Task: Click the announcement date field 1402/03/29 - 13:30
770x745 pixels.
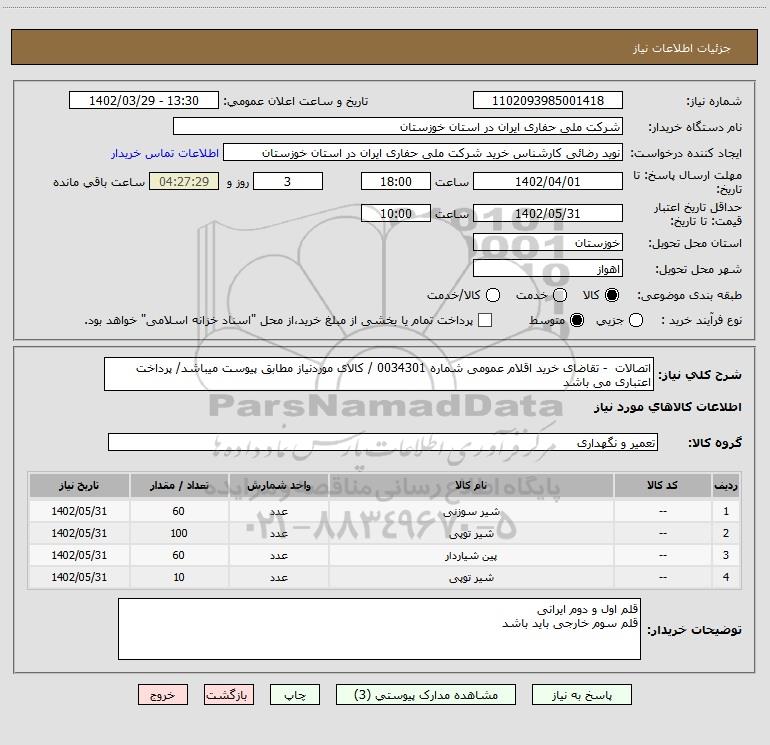Action: point(144,100)
